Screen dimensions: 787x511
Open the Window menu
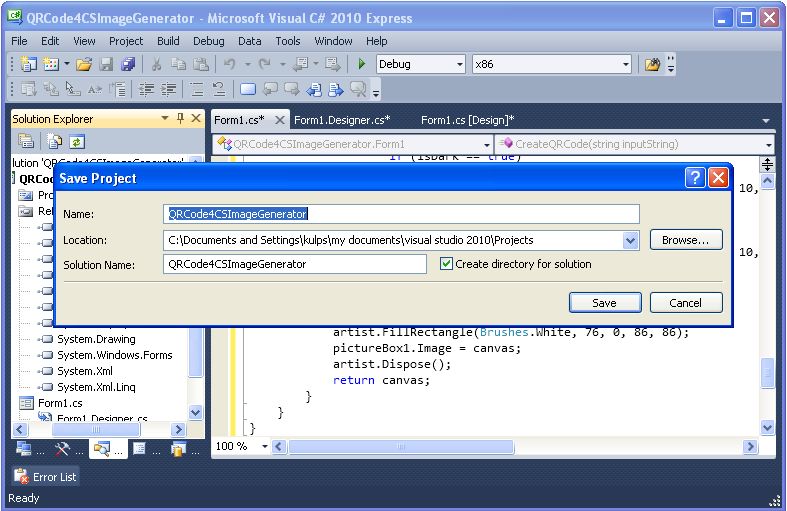coord(333,41)
